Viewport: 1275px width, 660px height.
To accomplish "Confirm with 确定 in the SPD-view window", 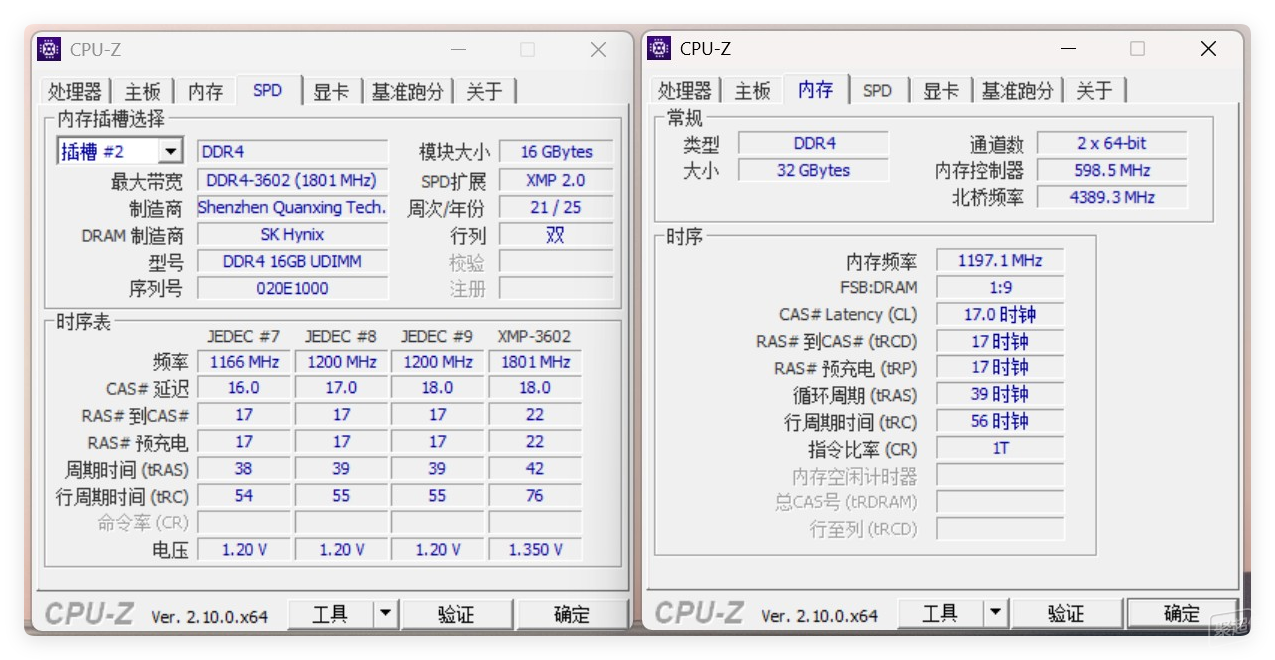I will pyautogui.click(x=572, y=614).
